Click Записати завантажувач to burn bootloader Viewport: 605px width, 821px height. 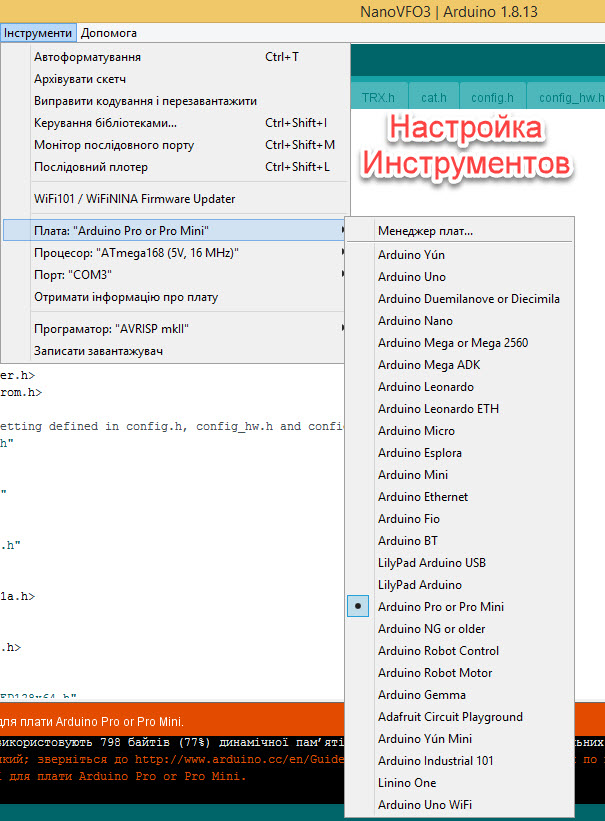click(x=98, y=351)
